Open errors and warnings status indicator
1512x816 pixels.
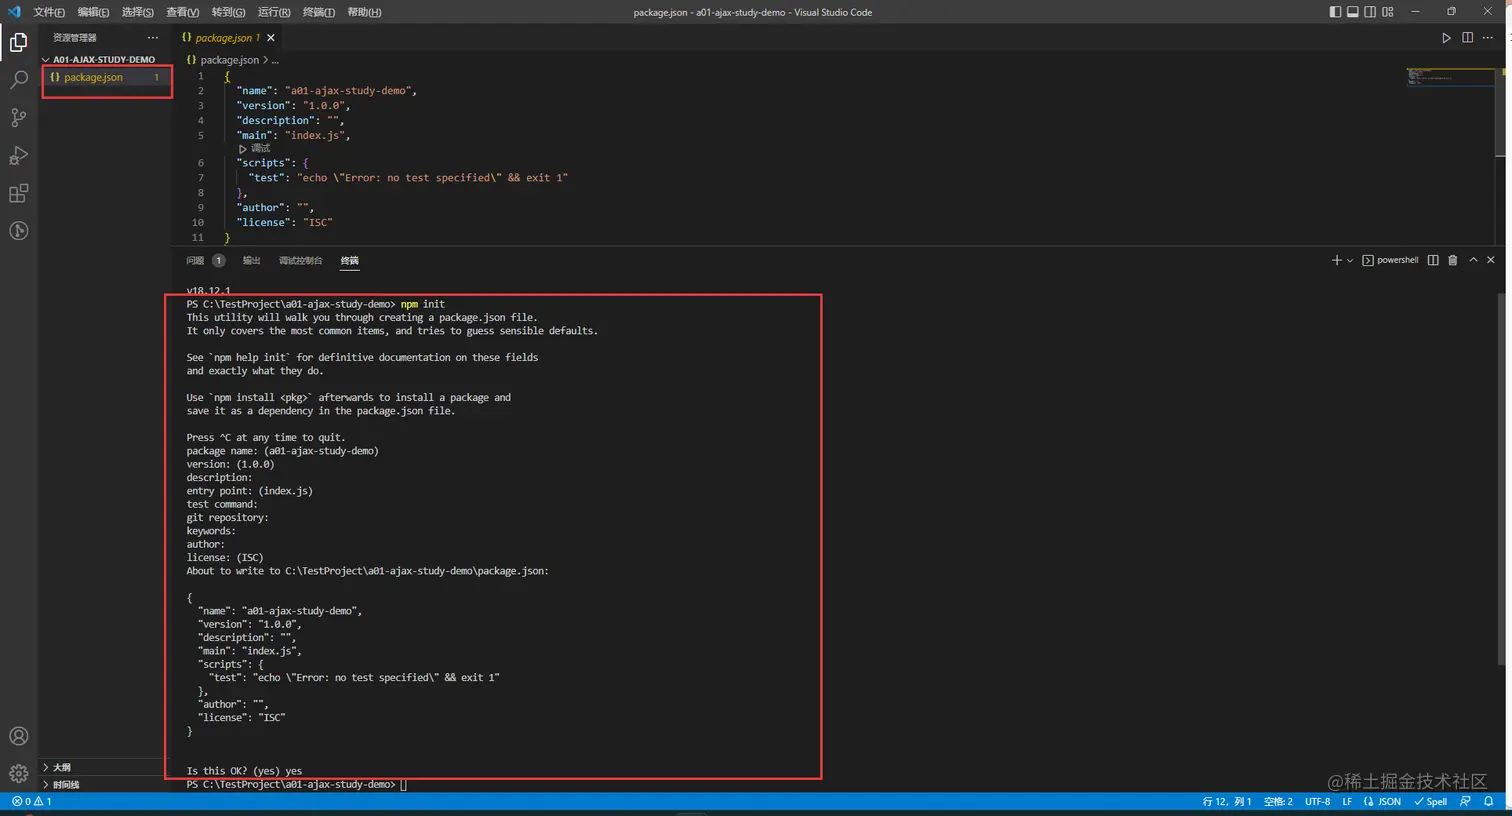tap(31, 801)
